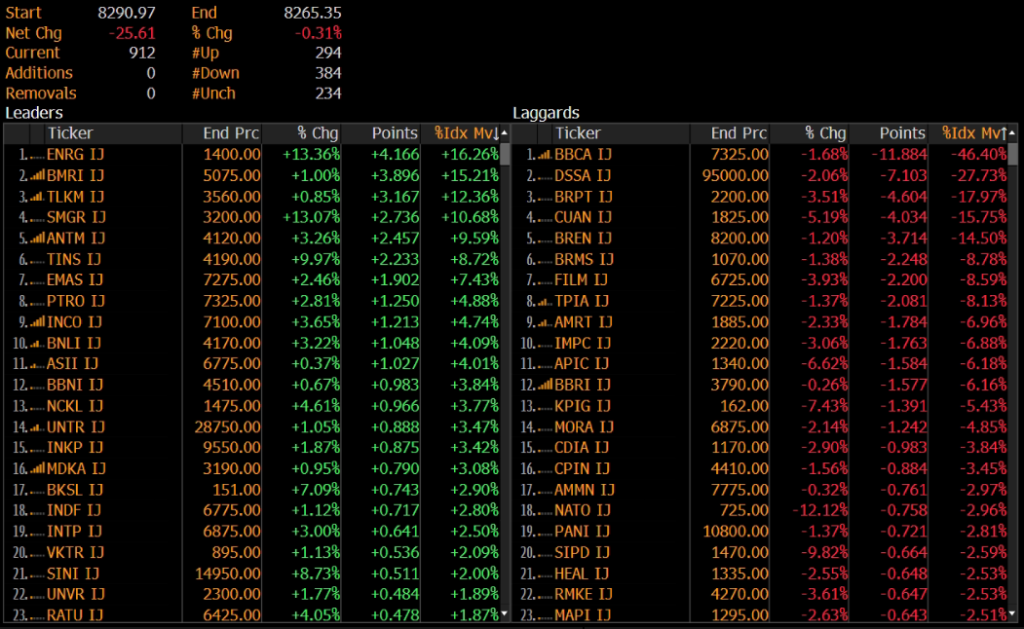1024x629 pixels.
Task: Click the bar chart icon beside BMRI IJ
Action: coord(36,176)
